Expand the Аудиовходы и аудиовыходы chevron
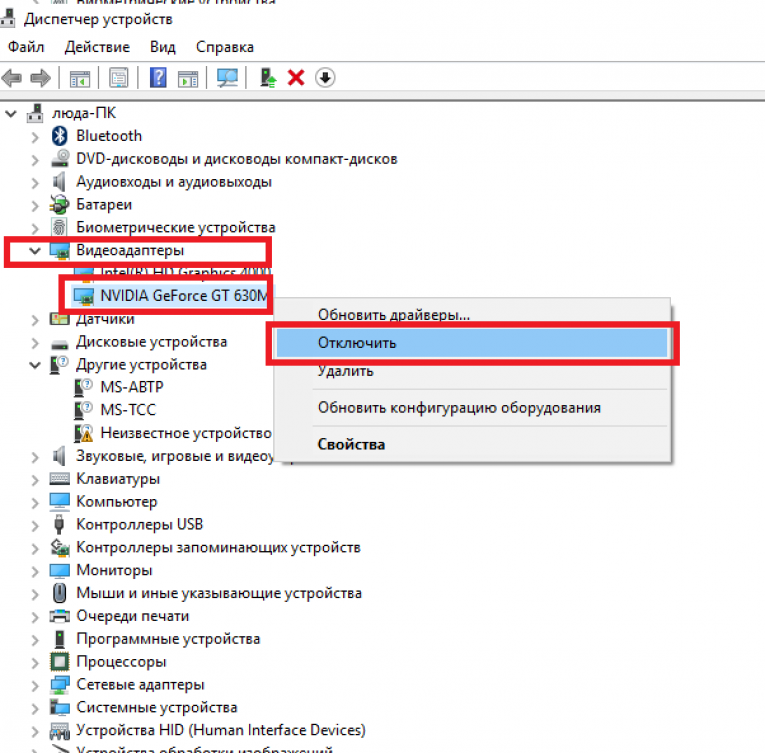765x753 pixels. (35, 183)
